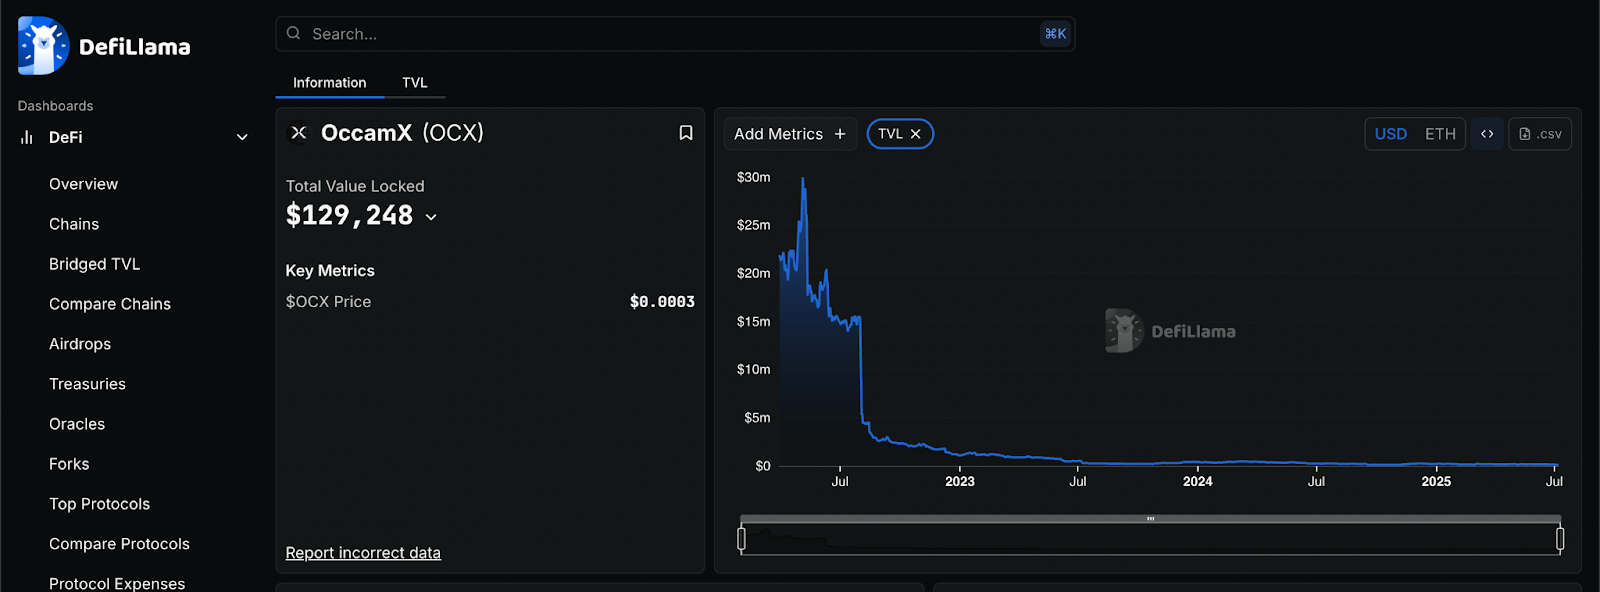
Task: Click the range slider top grip bar
Action: point(1150,519)
